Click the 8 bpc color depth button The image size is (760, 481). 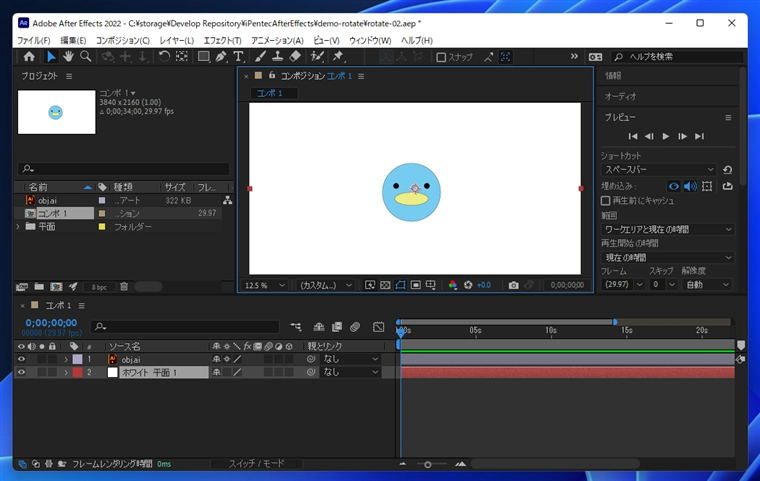tap(99, 287)
